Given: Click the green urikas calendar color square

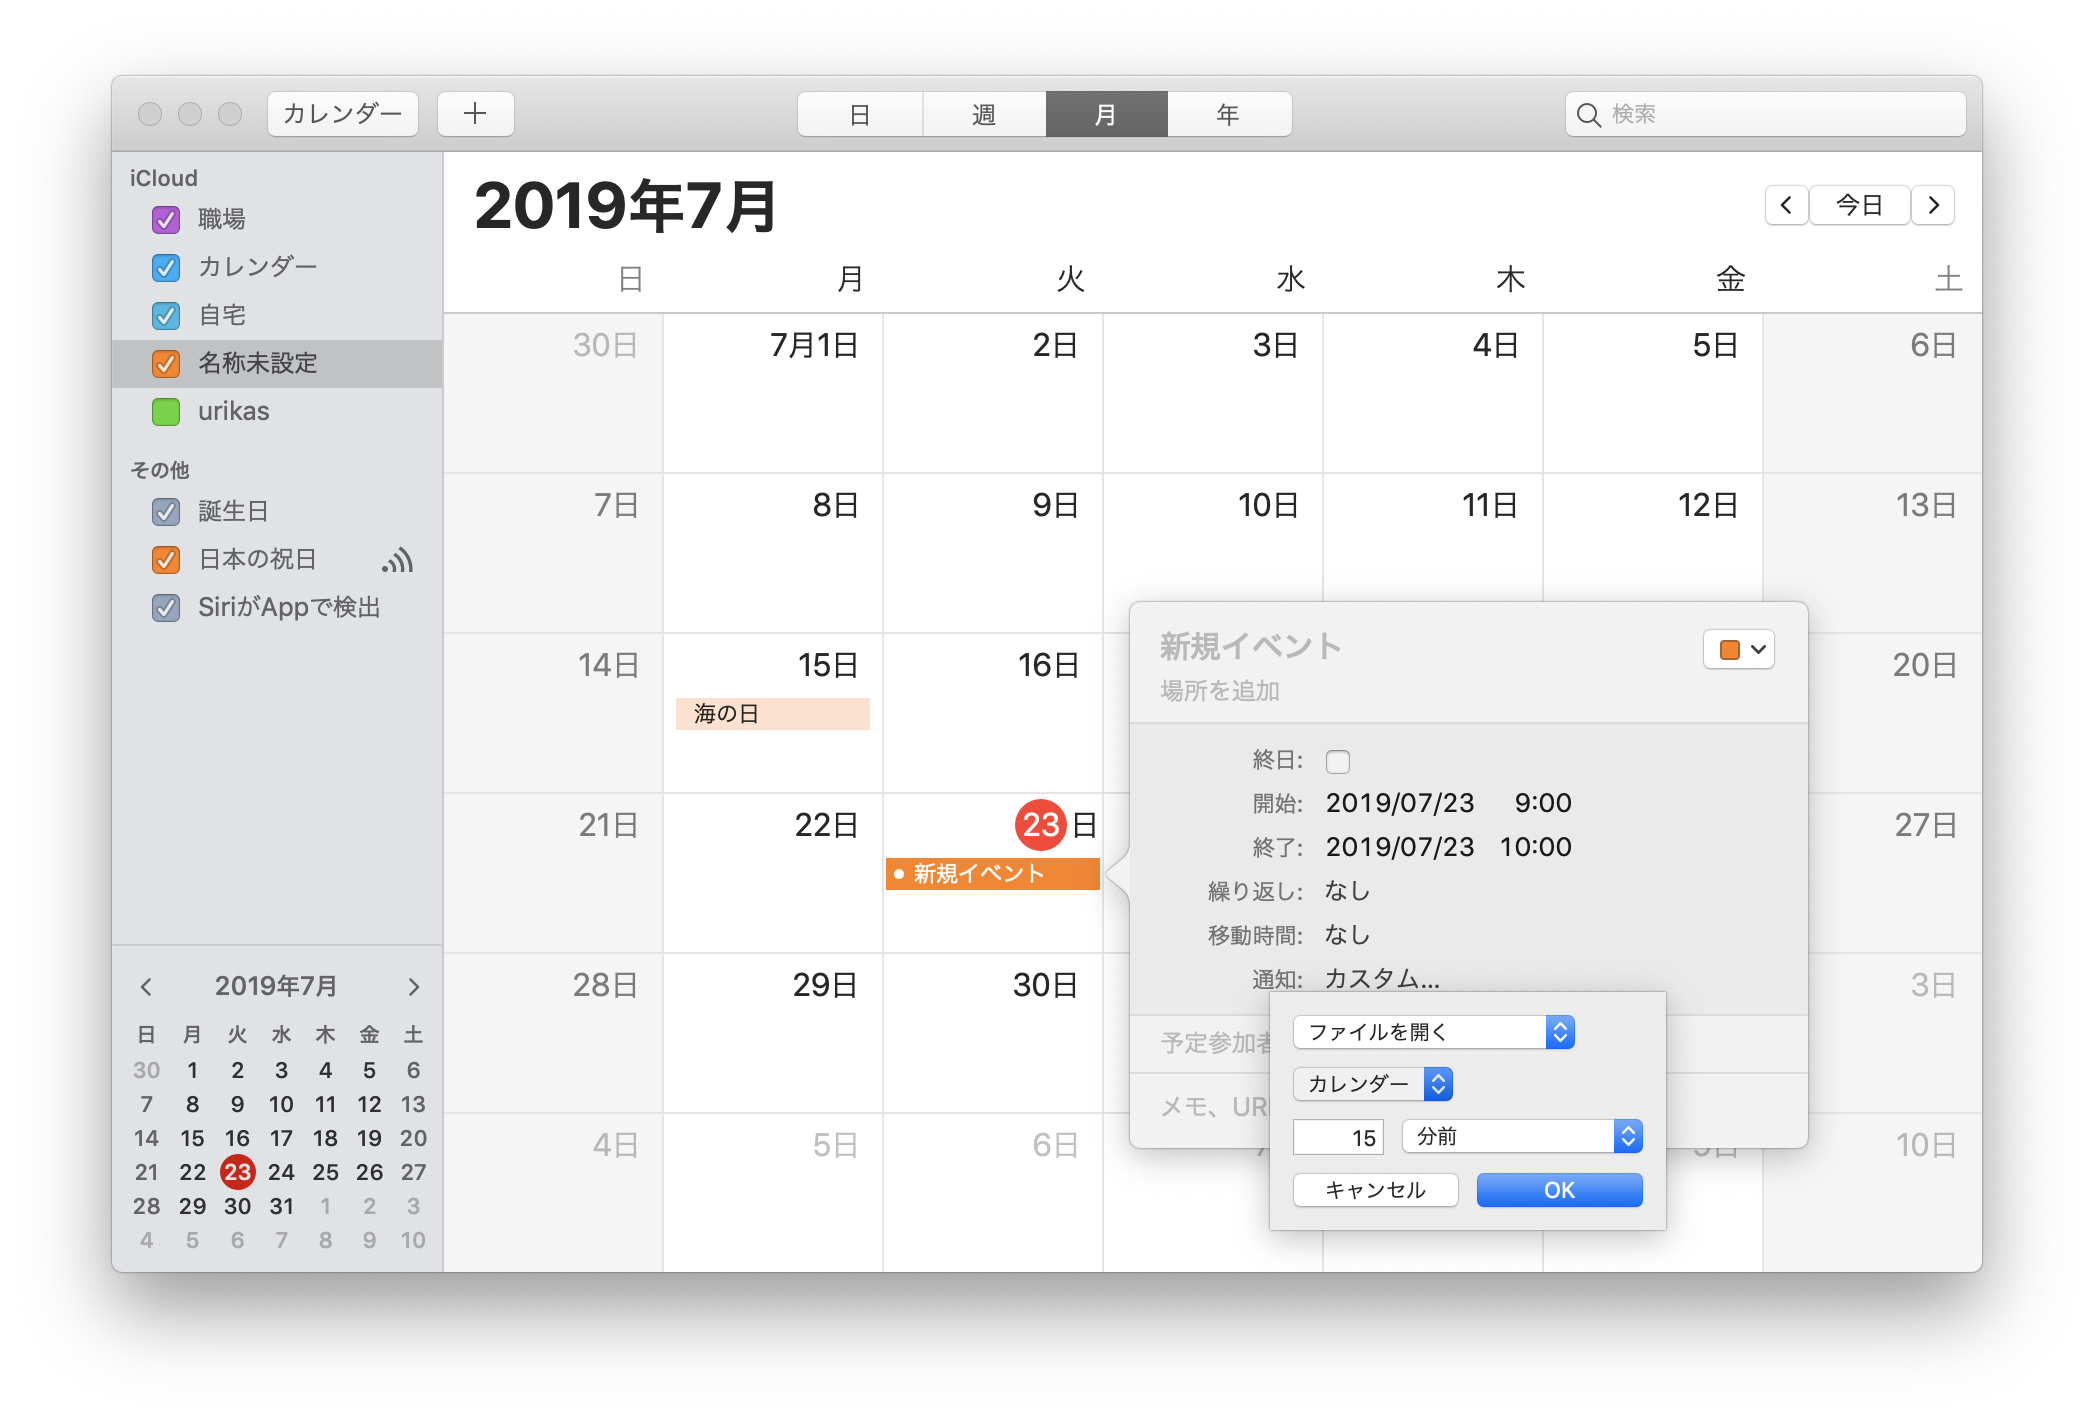Looking at the screenshot, I should (x=166, y=412).
